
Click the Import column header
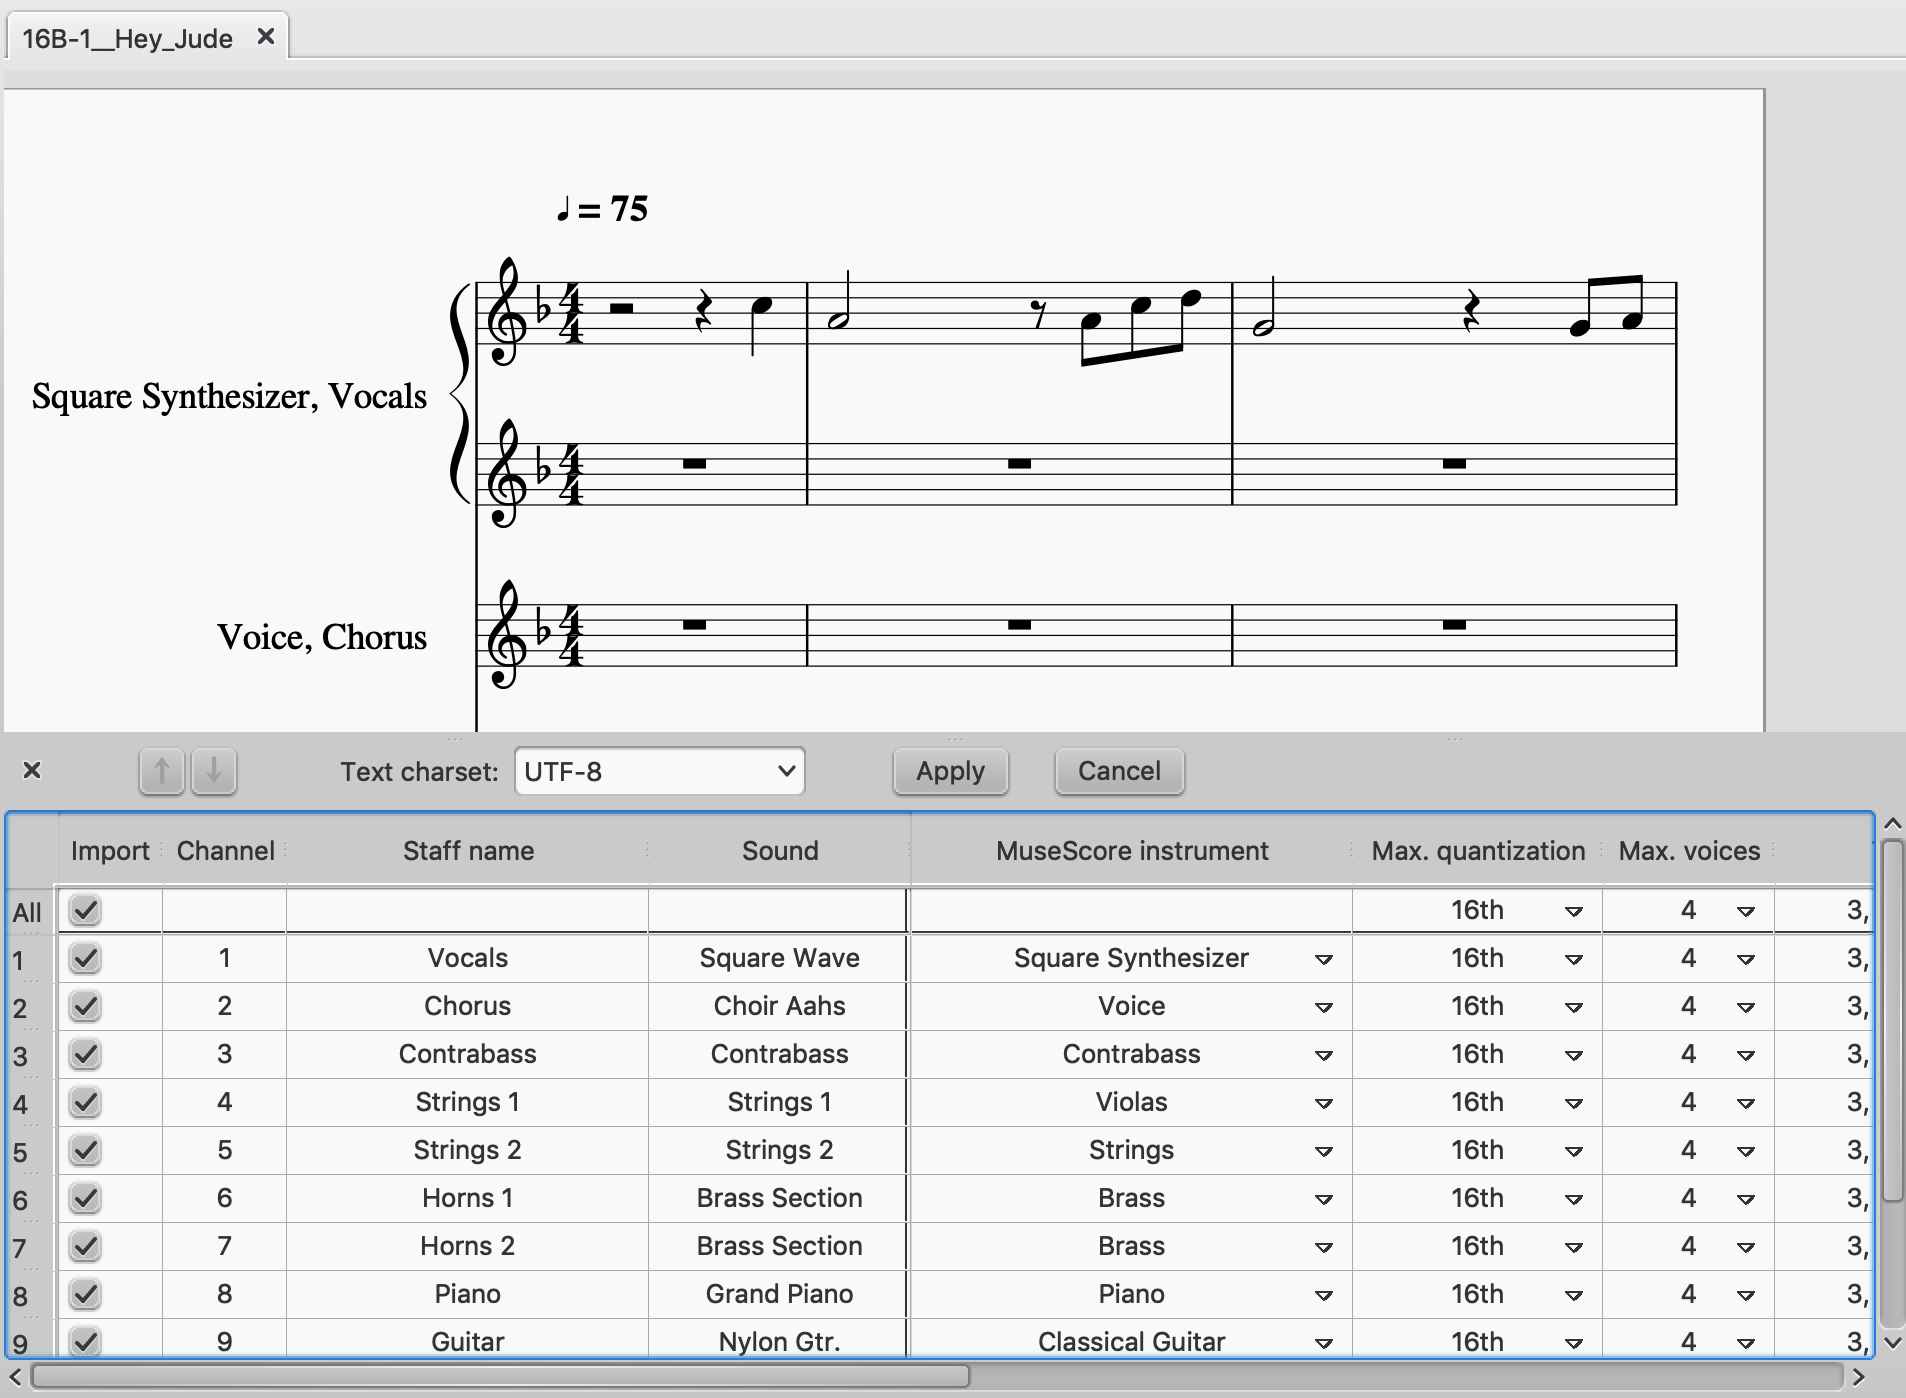tap(110, 851)
